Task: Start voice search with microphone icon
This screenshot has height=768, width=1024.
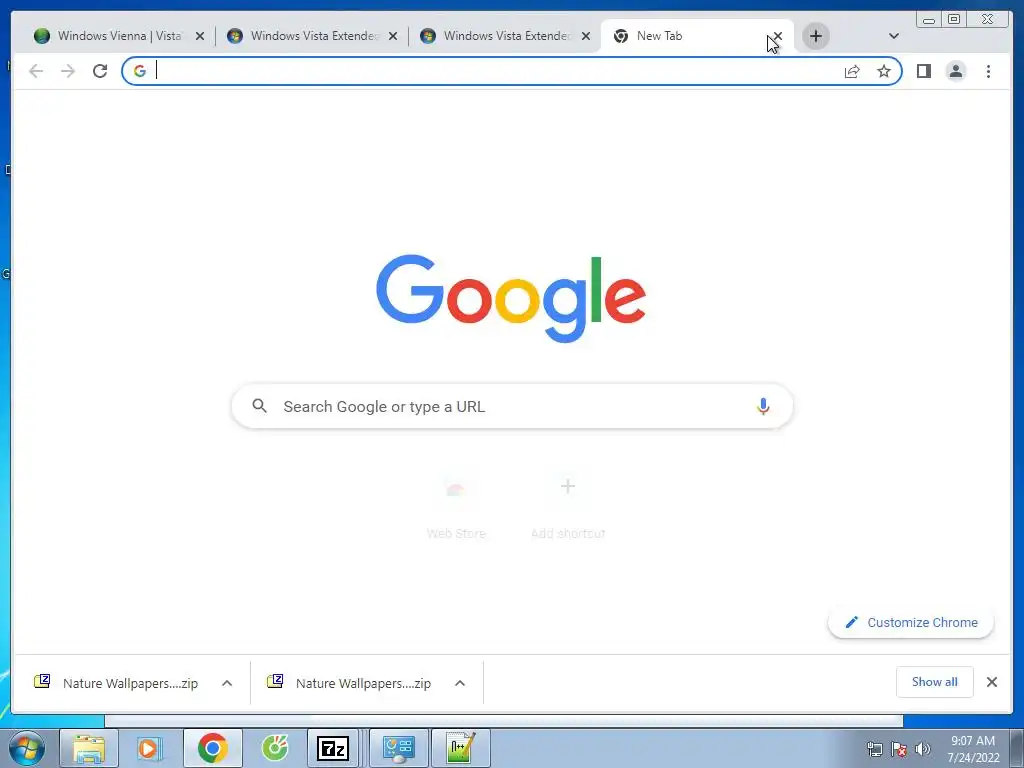Action: (x=763, y=406)
